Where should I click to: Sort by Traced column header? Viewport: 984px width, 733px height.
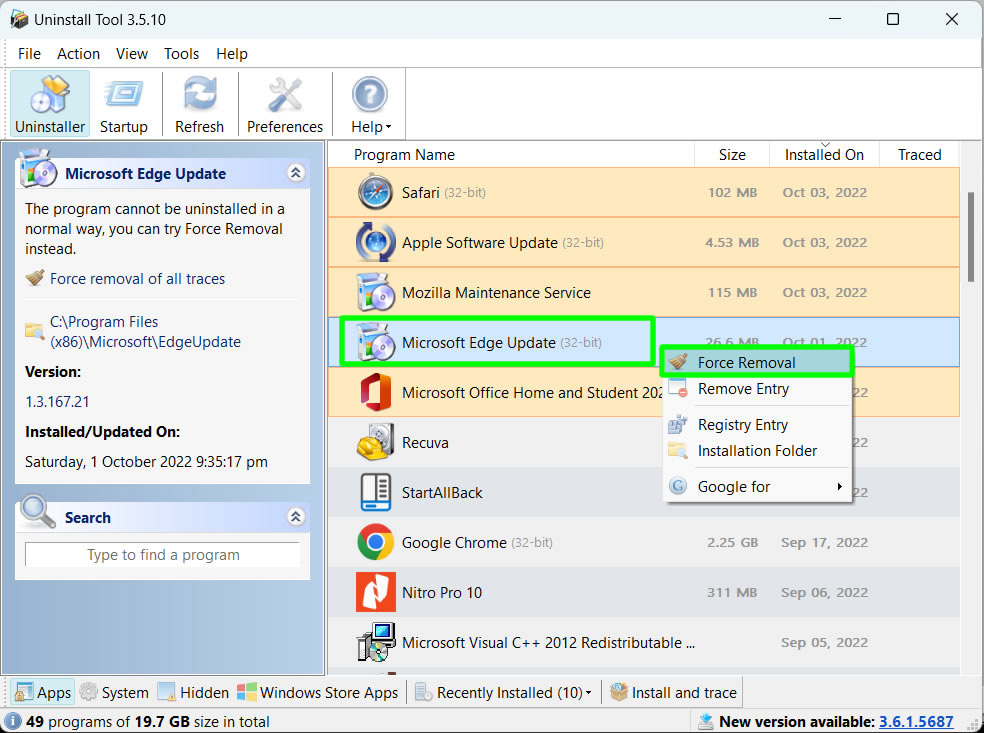(919, 154)
